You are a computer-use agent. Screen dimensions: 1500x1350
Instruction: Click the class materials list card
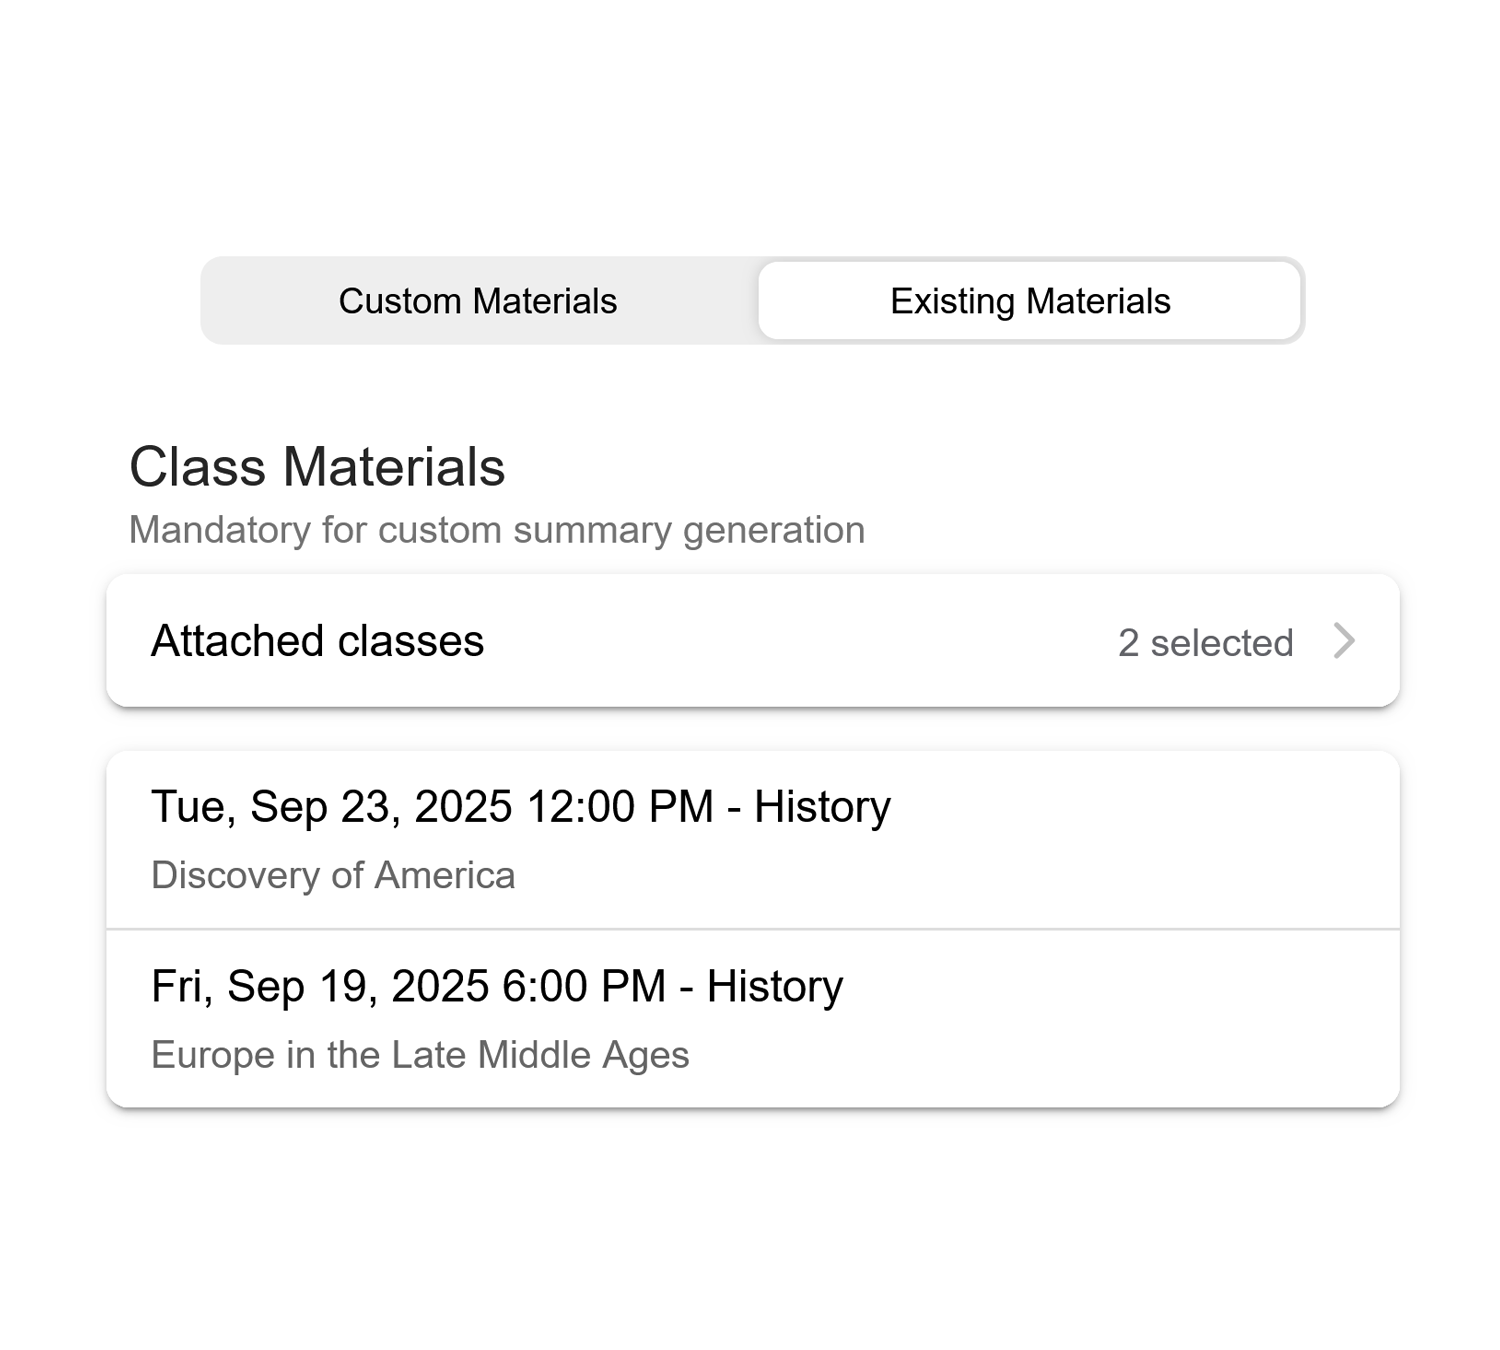[750, 928]
